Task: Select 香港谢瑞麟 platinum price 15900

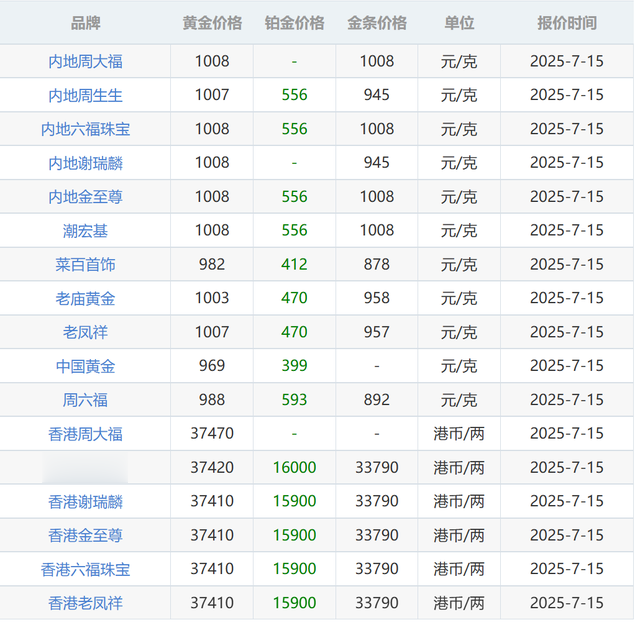Action: (x=295, y=501)
